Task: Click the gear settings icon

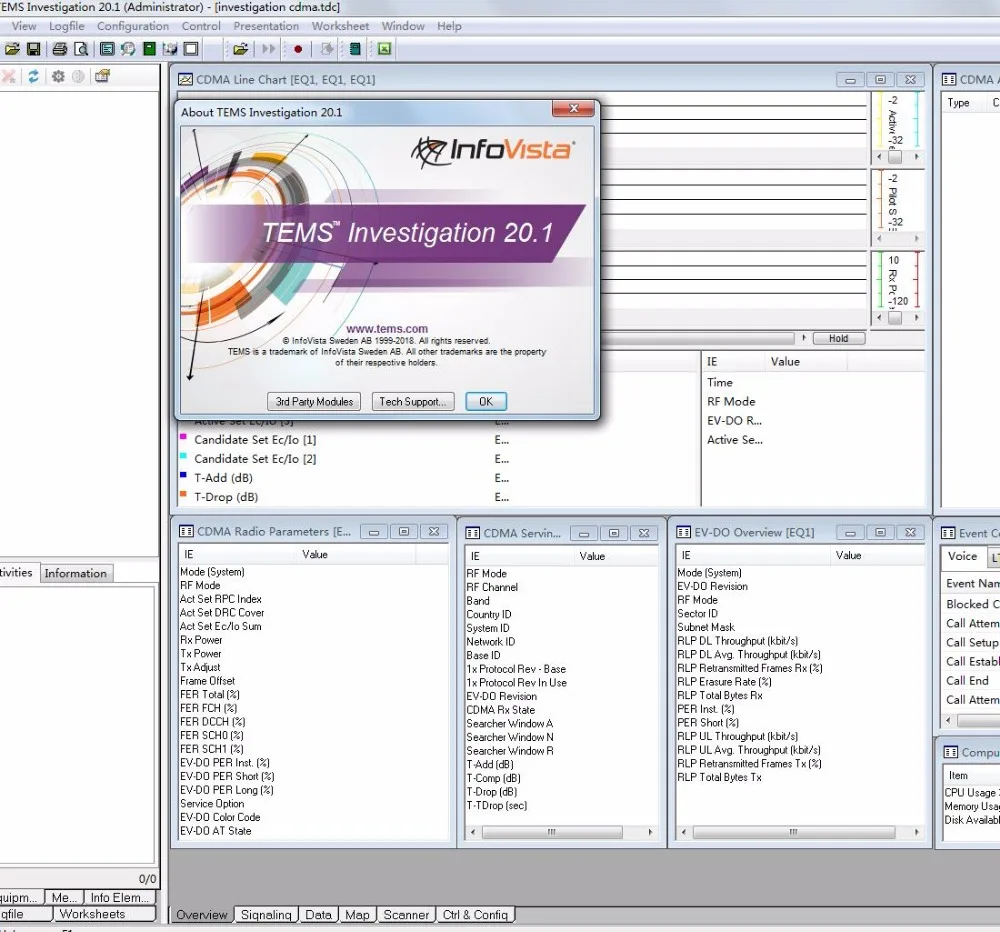Action: coord(58,77)
